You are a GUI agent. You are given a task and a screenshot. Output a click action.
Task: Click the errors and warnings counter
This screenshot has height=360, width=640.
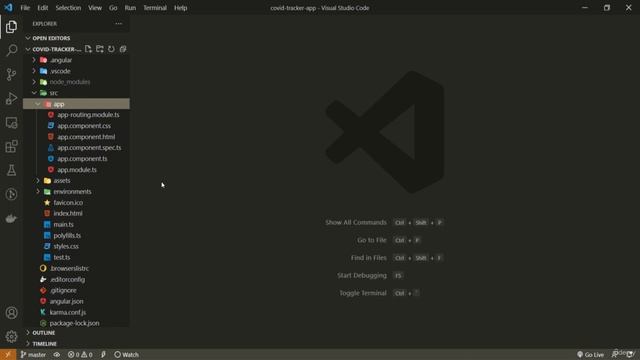pos(80,355)
